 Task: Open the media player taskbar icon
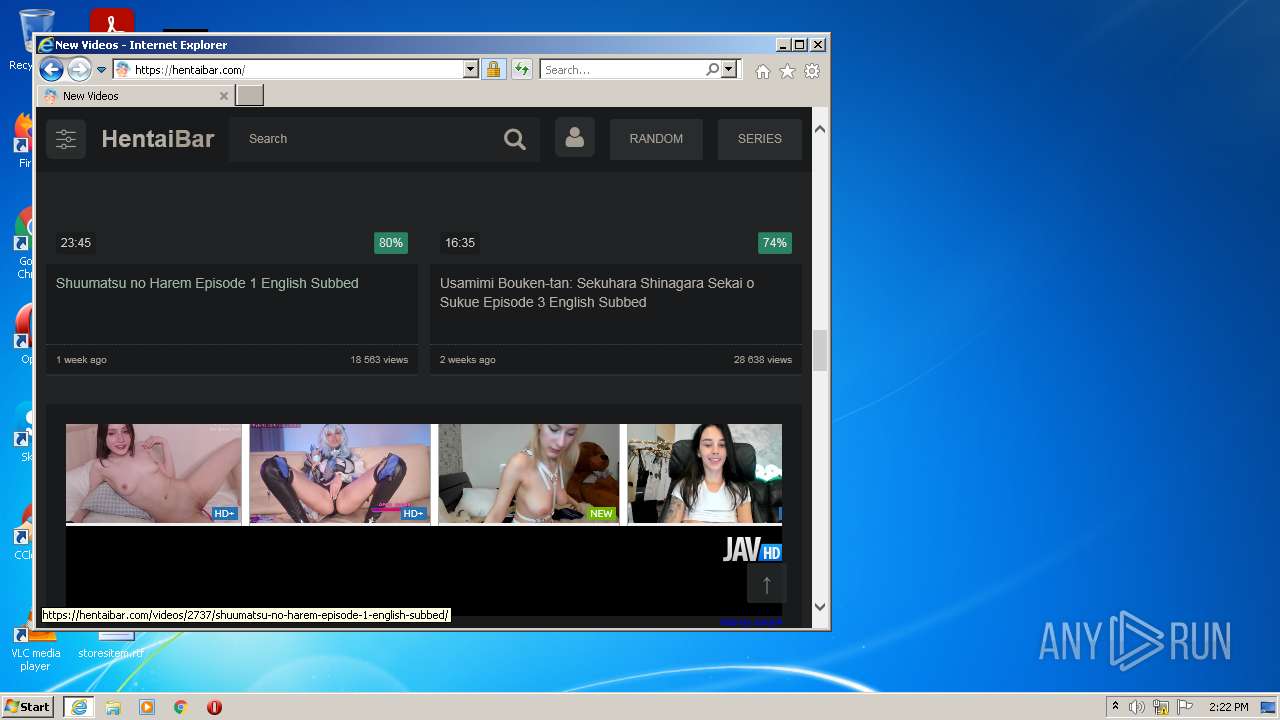pyautogui.click(x=147, y=707)
